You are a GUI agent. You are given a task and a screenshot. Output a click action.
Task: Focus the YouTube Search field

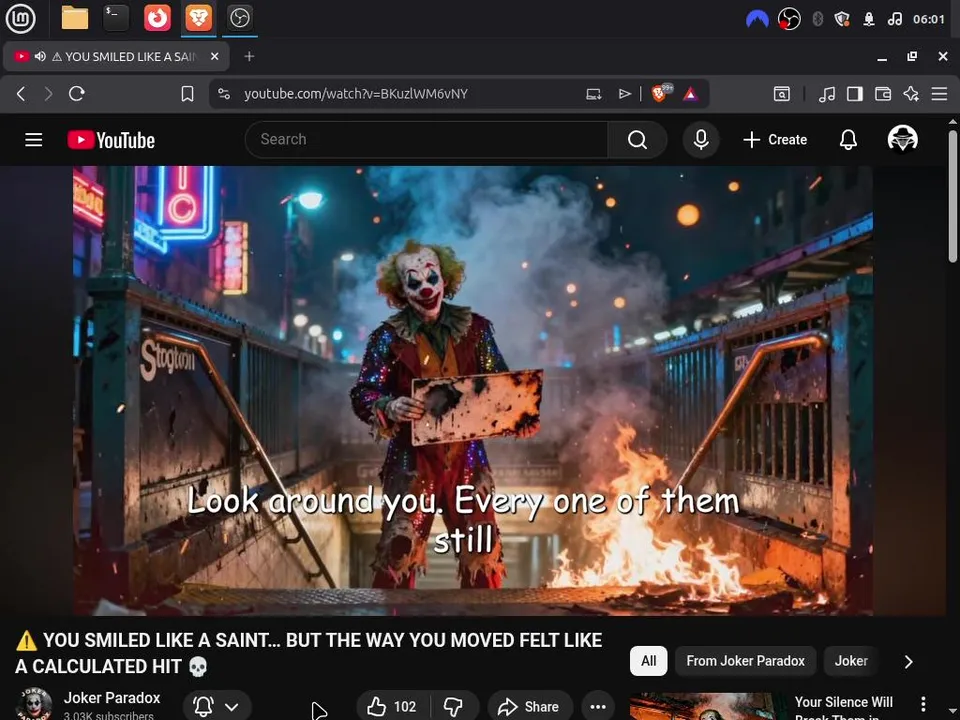click(427, 140)
